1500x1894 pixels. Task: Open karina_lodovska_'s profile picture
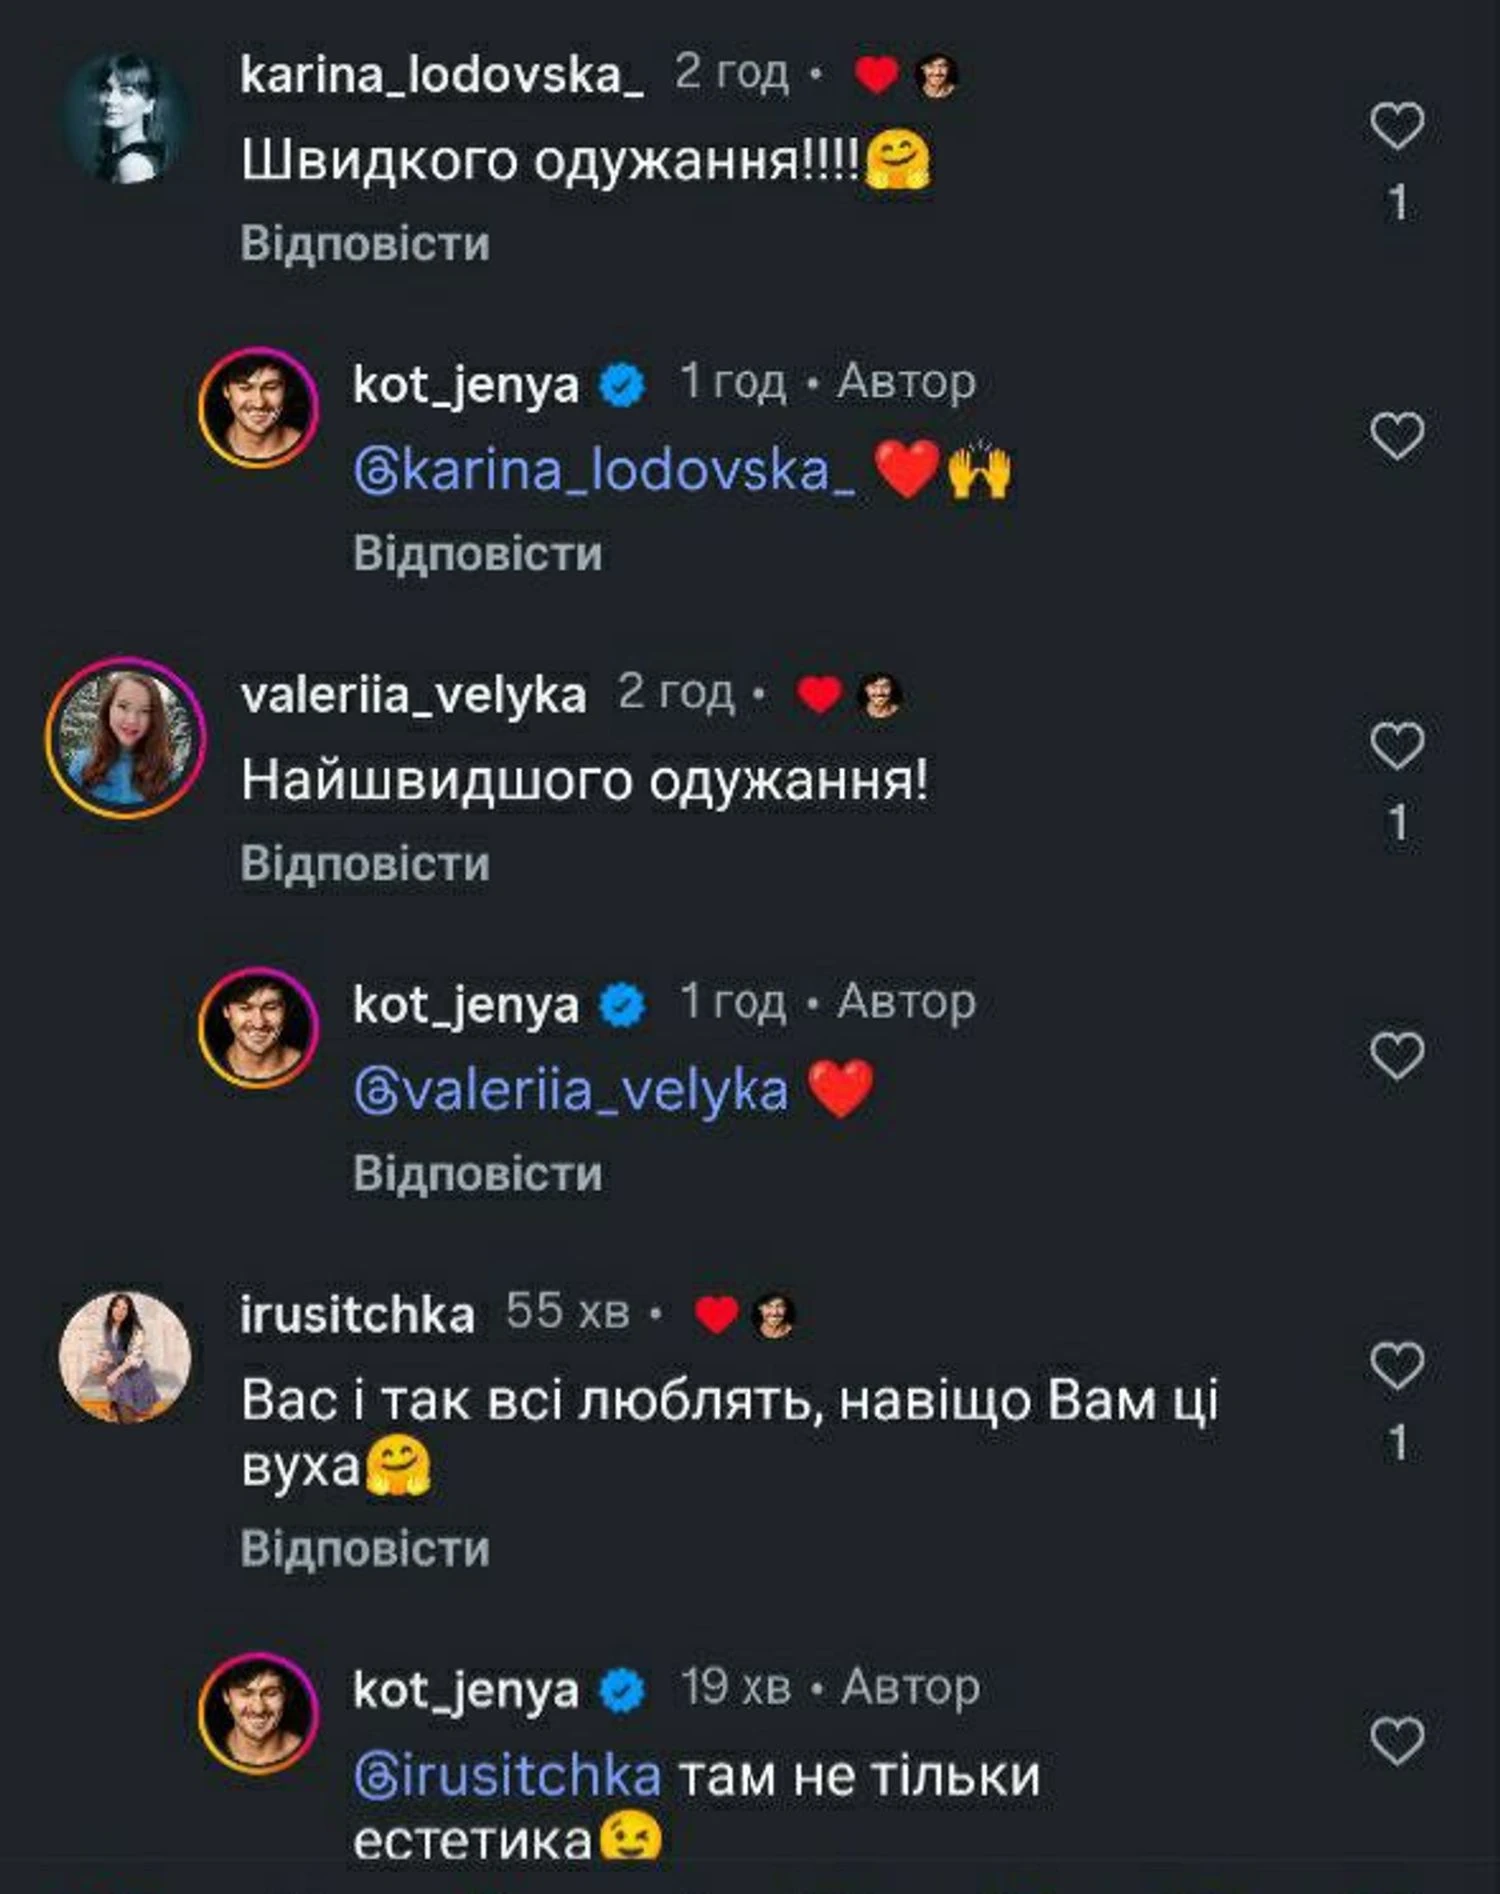point(126,118)
